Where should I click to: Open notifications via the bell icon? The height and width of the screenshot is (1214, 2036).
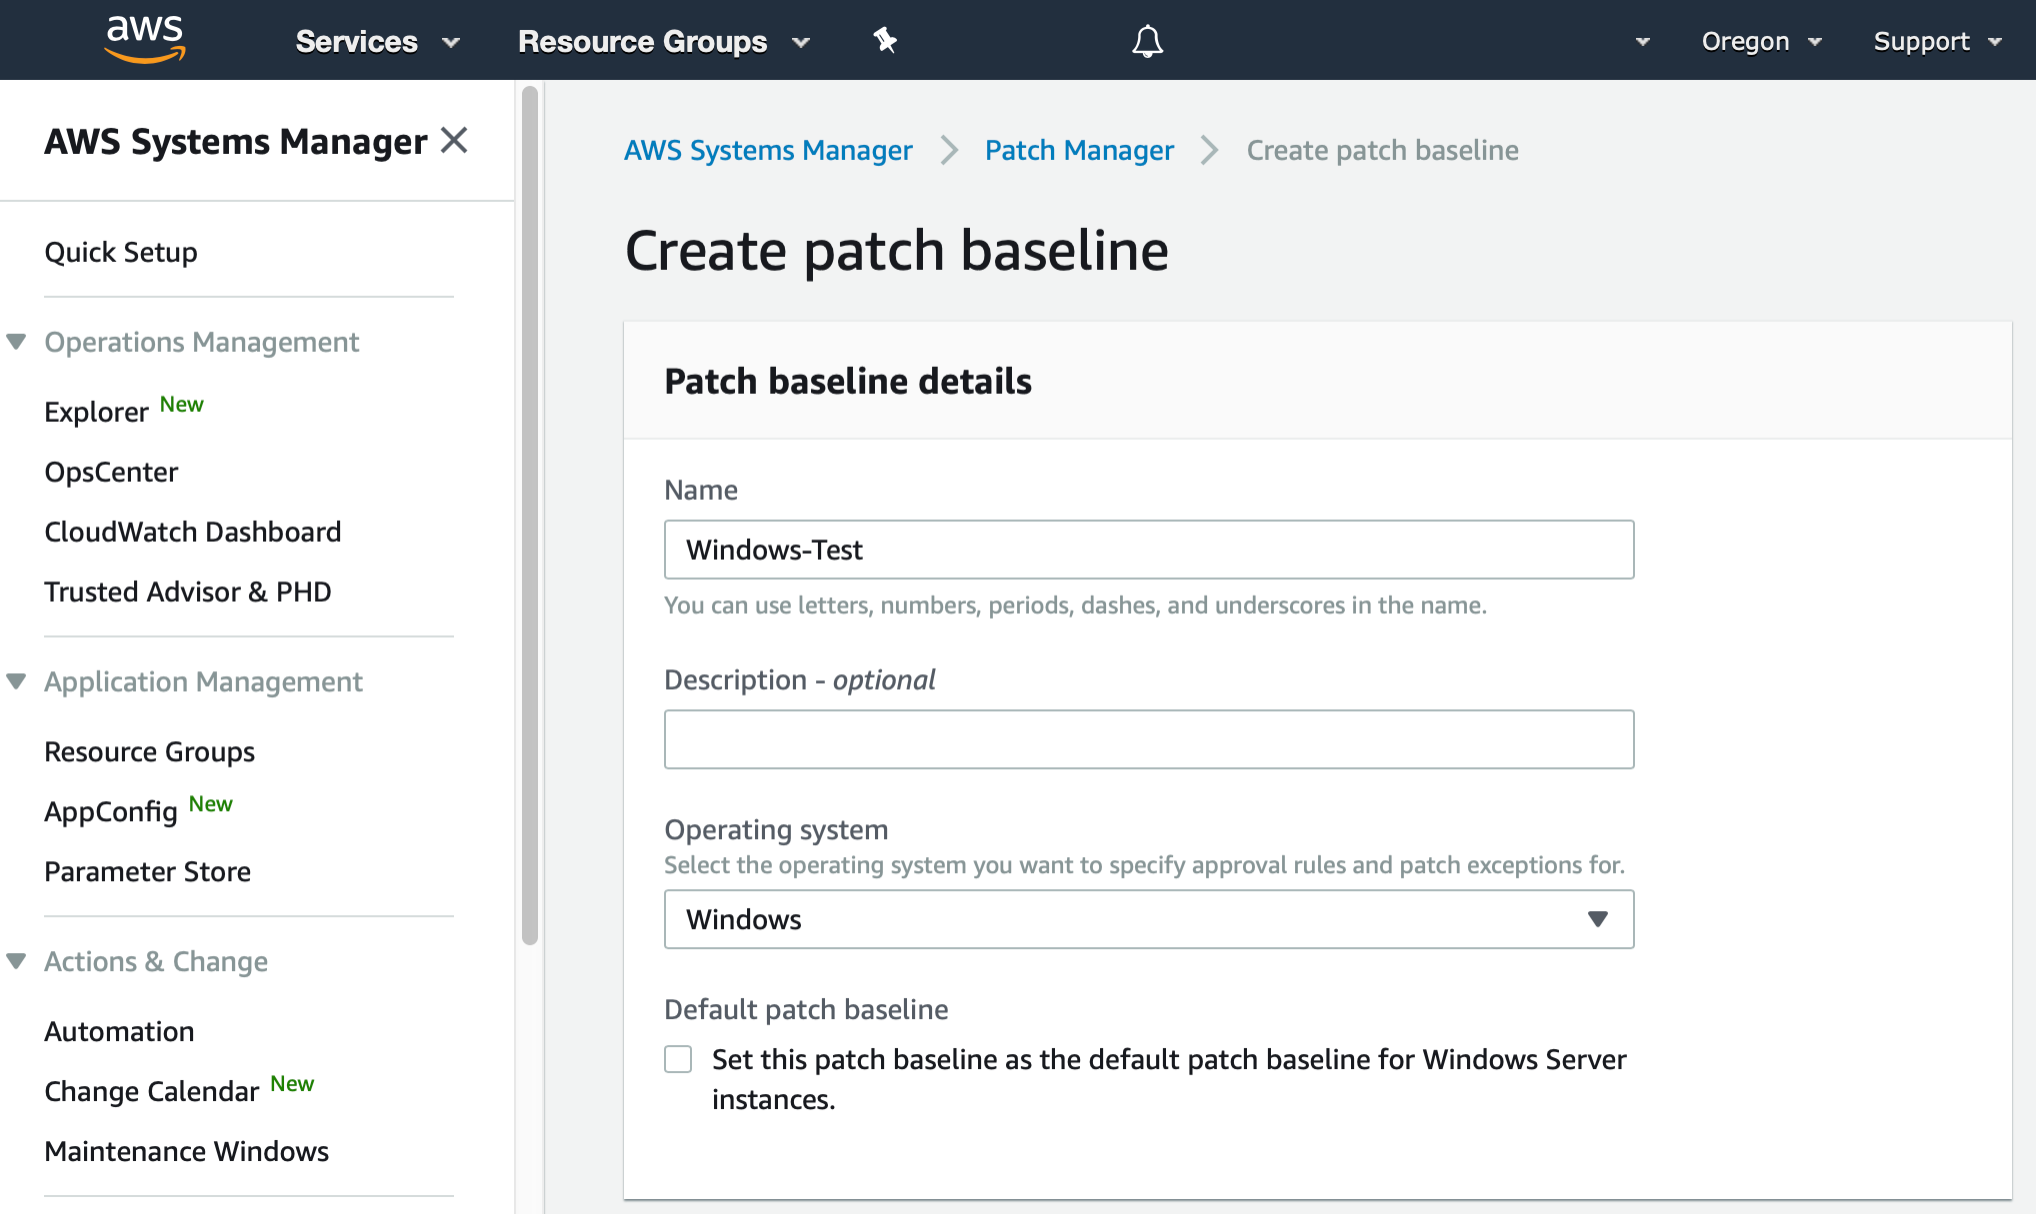1147,40
